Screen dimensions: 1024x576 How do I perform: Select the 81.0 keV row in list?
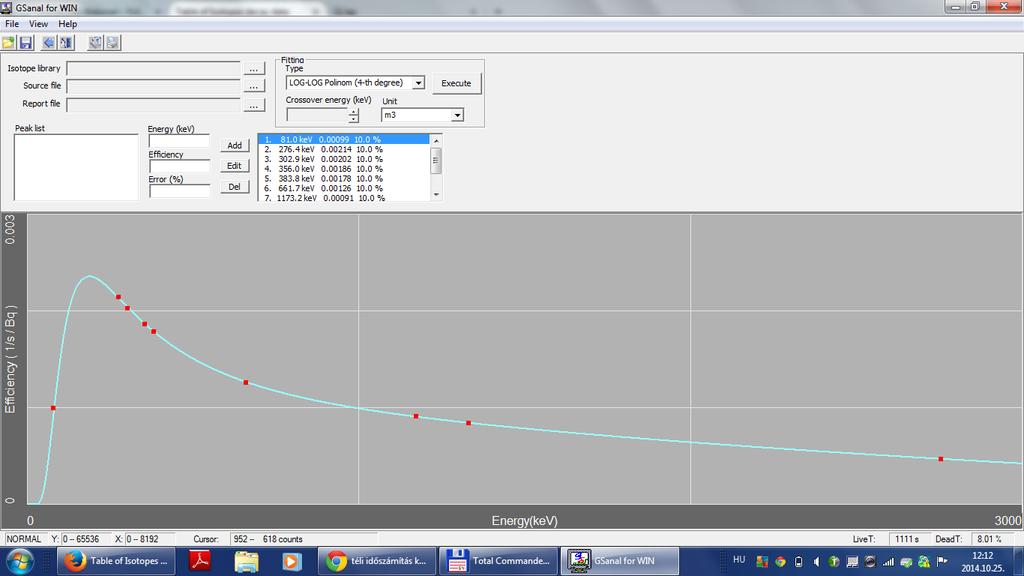pos(344,139)
